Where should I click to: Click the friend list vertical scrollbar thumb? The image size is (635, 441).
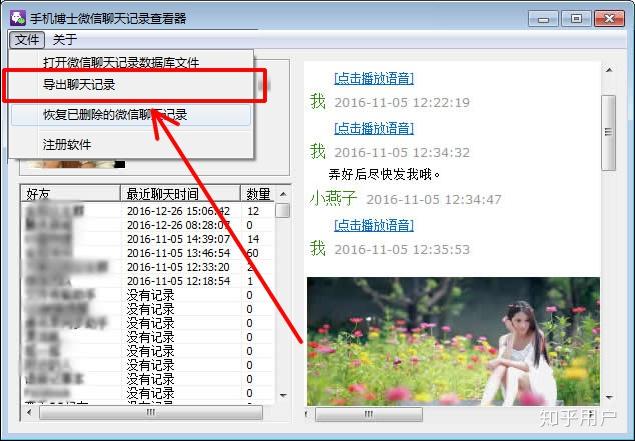[x=282, y=211]
